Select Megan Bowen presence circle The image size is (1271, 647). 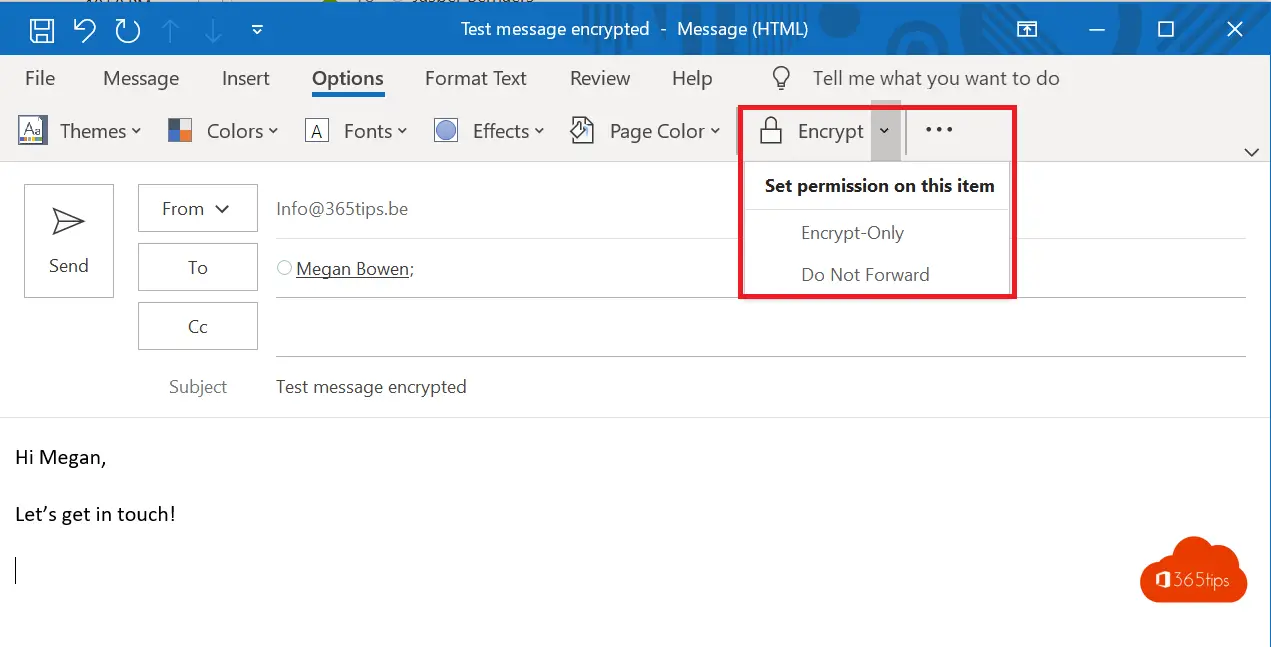285,268
